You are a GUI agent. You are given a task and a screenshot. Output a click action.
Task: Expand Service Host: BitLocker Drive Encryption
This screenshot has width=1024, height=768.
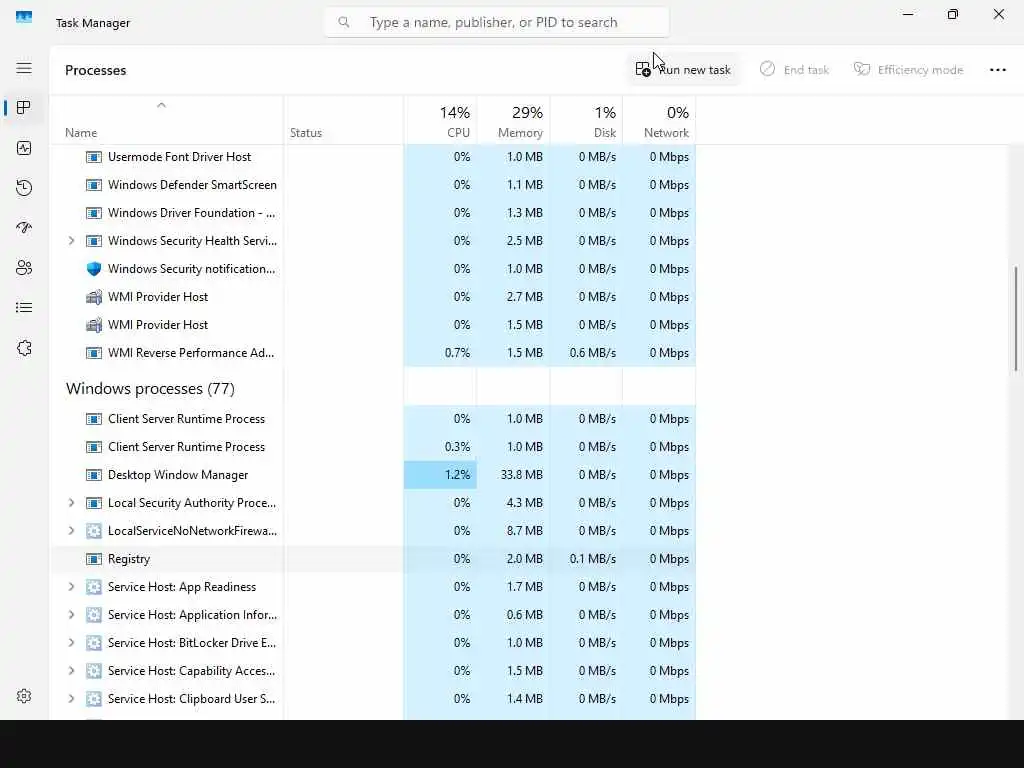(71, 643)
